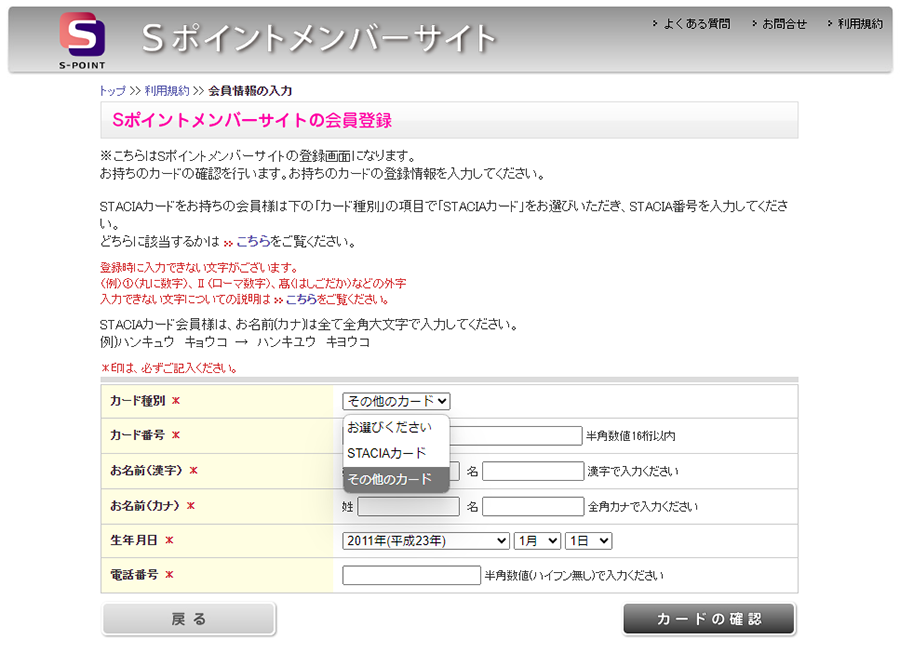Viewport: 900px width, 653px height.
Task: Choose STACIAカード option
Action: tap(396, 453)
